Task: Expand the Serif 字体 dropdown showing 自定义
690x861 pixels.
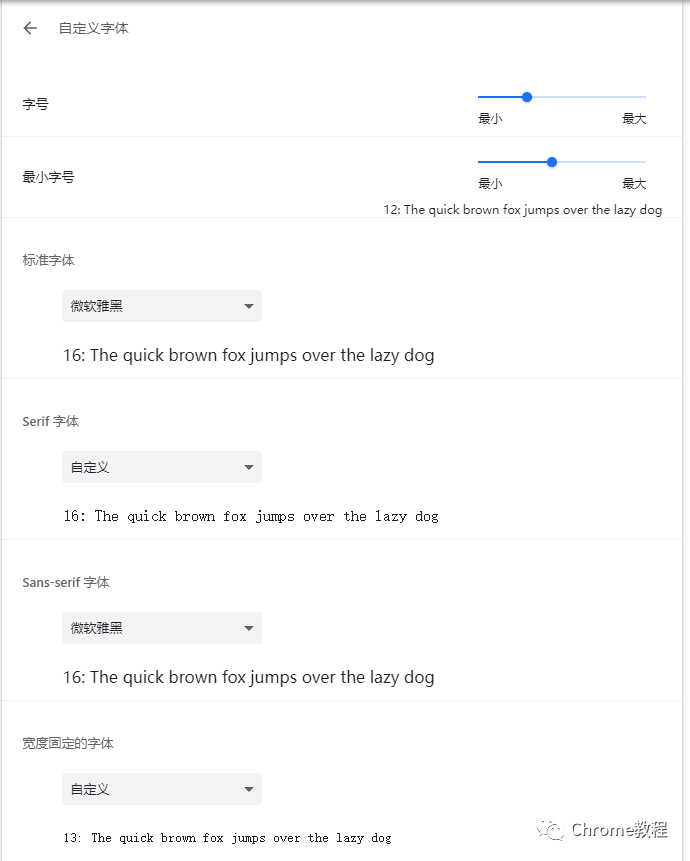Action: (162, 467)
